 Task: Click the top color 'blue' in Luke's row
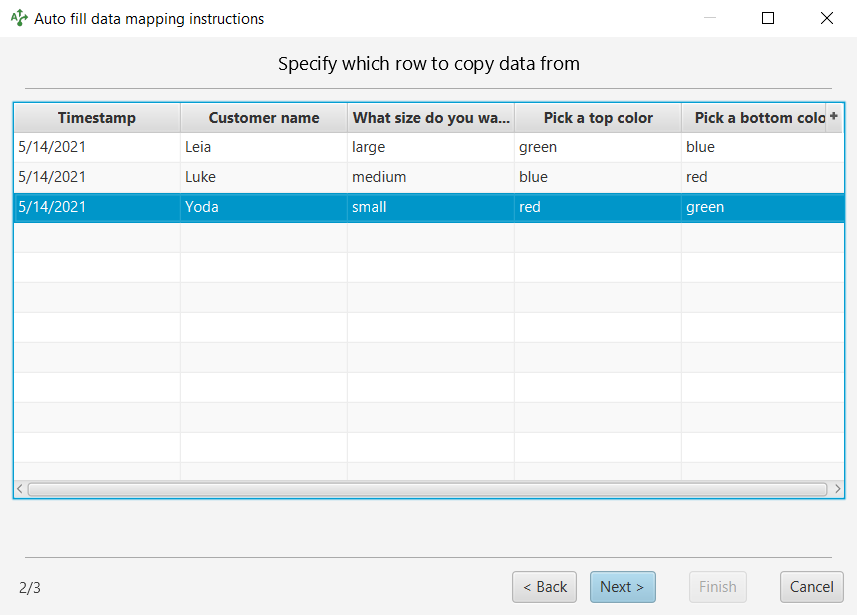click(x=598, y=177)
